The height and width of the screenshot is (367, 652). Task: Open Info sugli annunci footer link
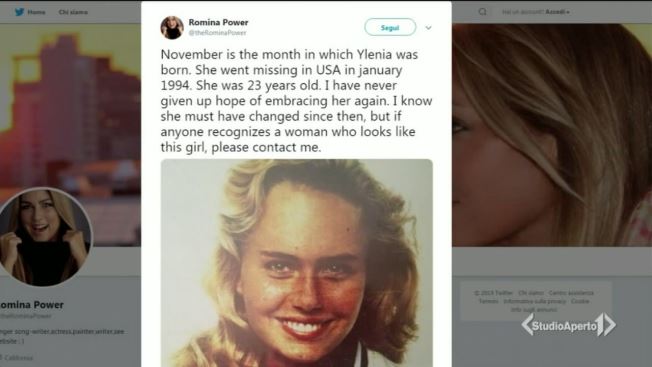[534, 310]
